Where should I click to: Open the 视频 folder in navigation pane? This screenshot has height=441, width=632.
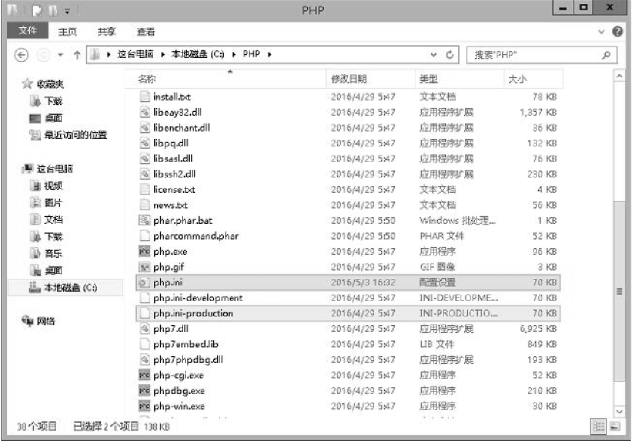pos(53,185)
